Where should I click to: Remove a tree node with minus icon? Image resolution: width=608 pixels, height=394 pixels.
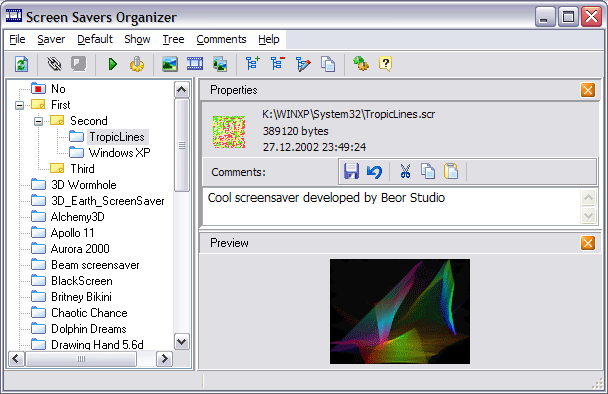click(x=278, y=64)
